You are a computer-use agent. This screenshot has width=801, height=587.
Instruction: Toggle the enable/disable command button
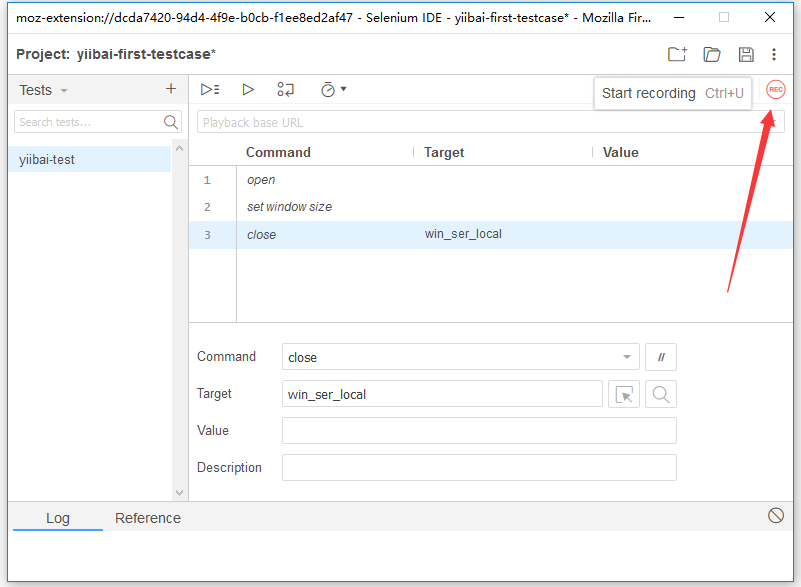point(661,357)
